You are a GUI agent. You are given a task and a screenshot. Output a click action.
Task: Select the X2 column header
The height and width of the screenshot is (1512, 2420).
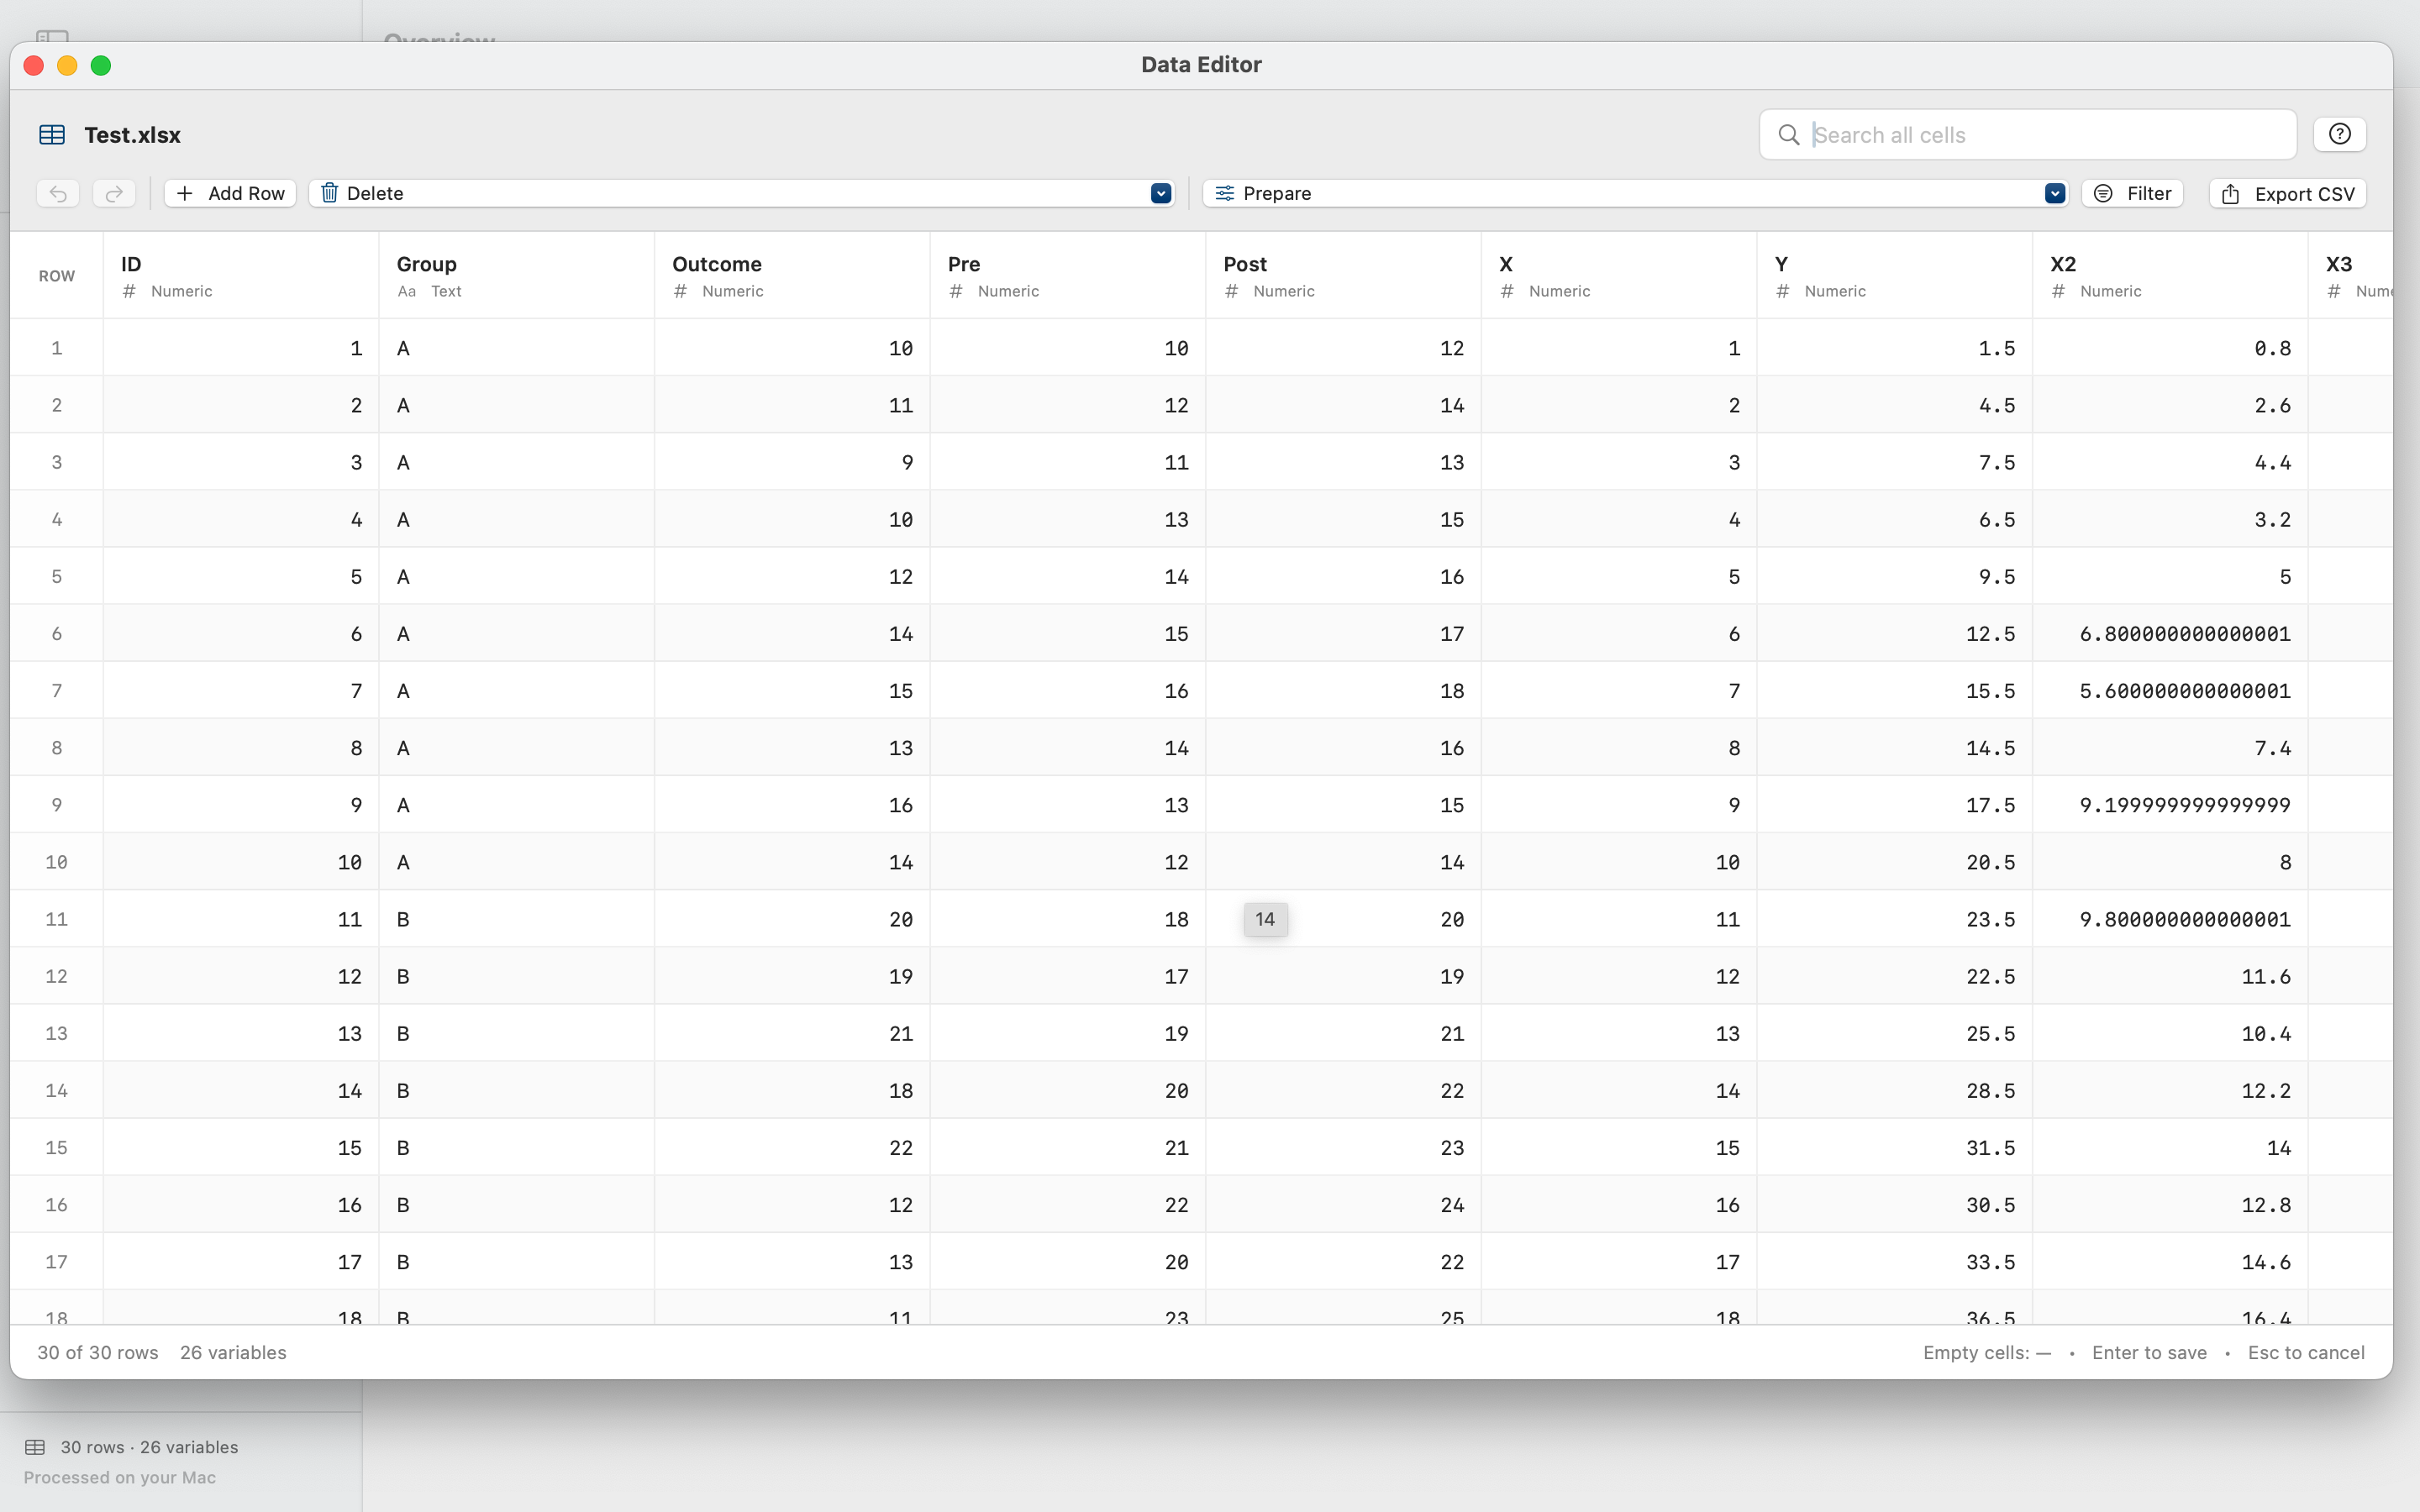tap(2171, 276)
